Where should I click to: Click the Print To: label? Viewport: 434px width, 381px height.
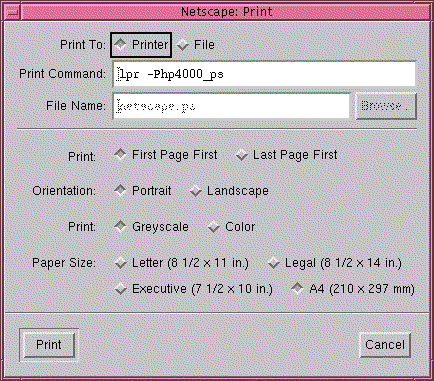[83, 45]
